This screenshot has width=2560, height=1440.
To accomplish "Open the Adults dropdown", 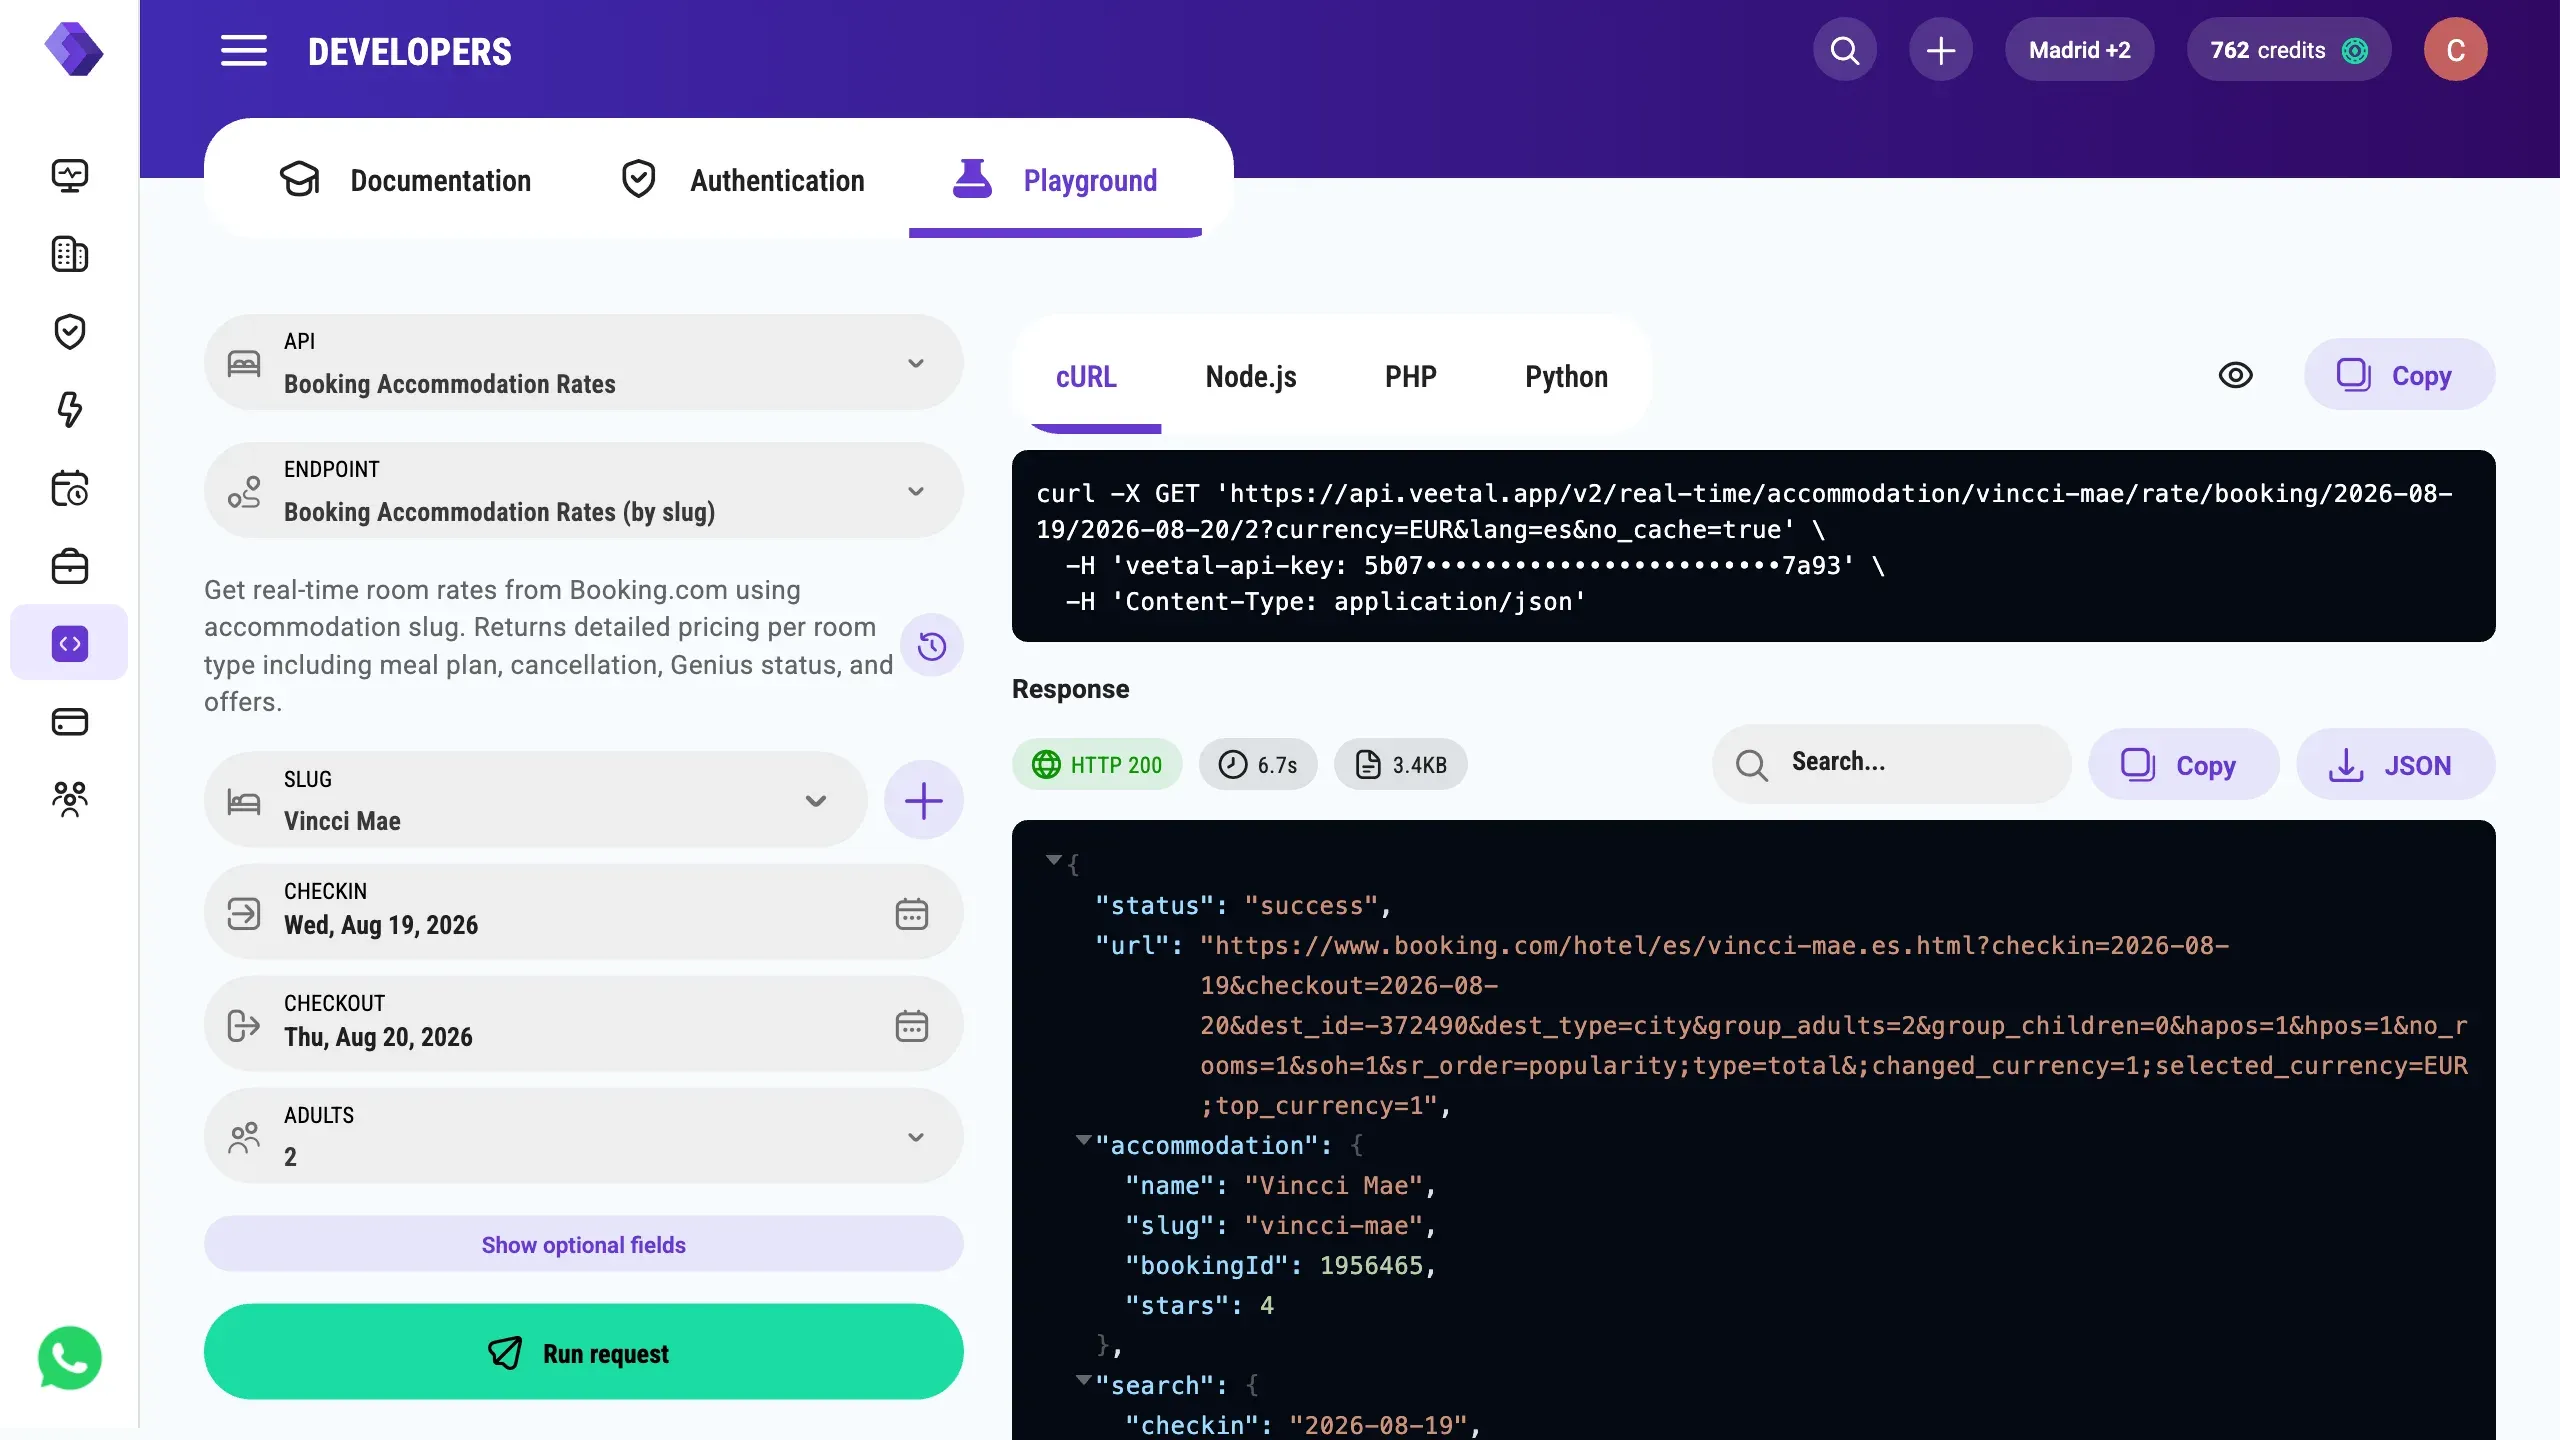I will (584, 1136).
